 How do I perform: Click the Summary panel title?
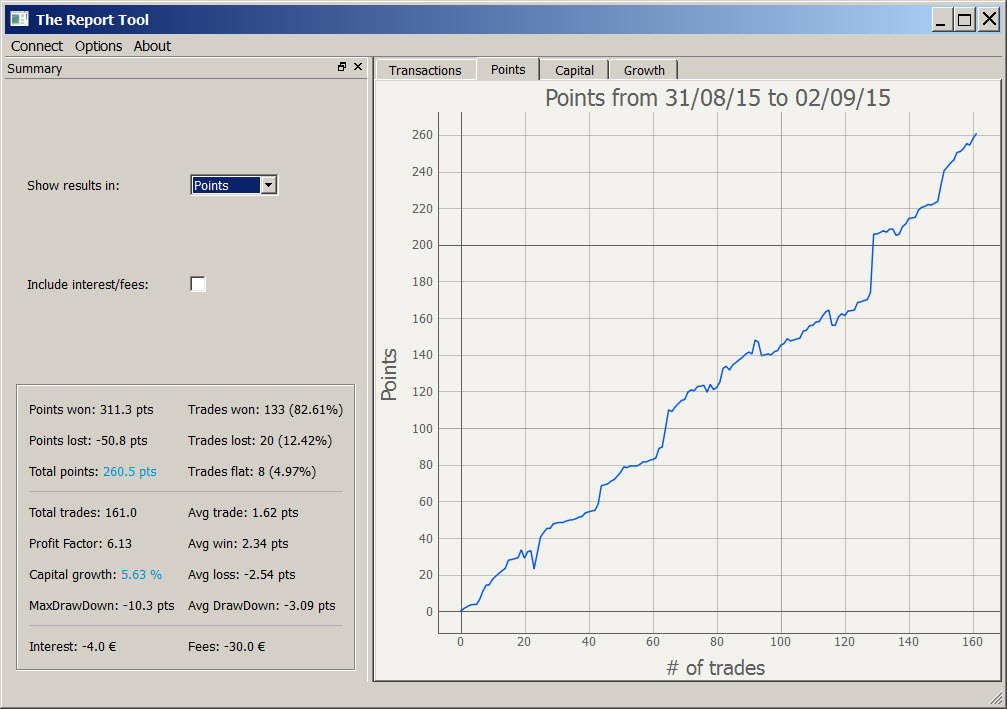[x=35, y=68]
